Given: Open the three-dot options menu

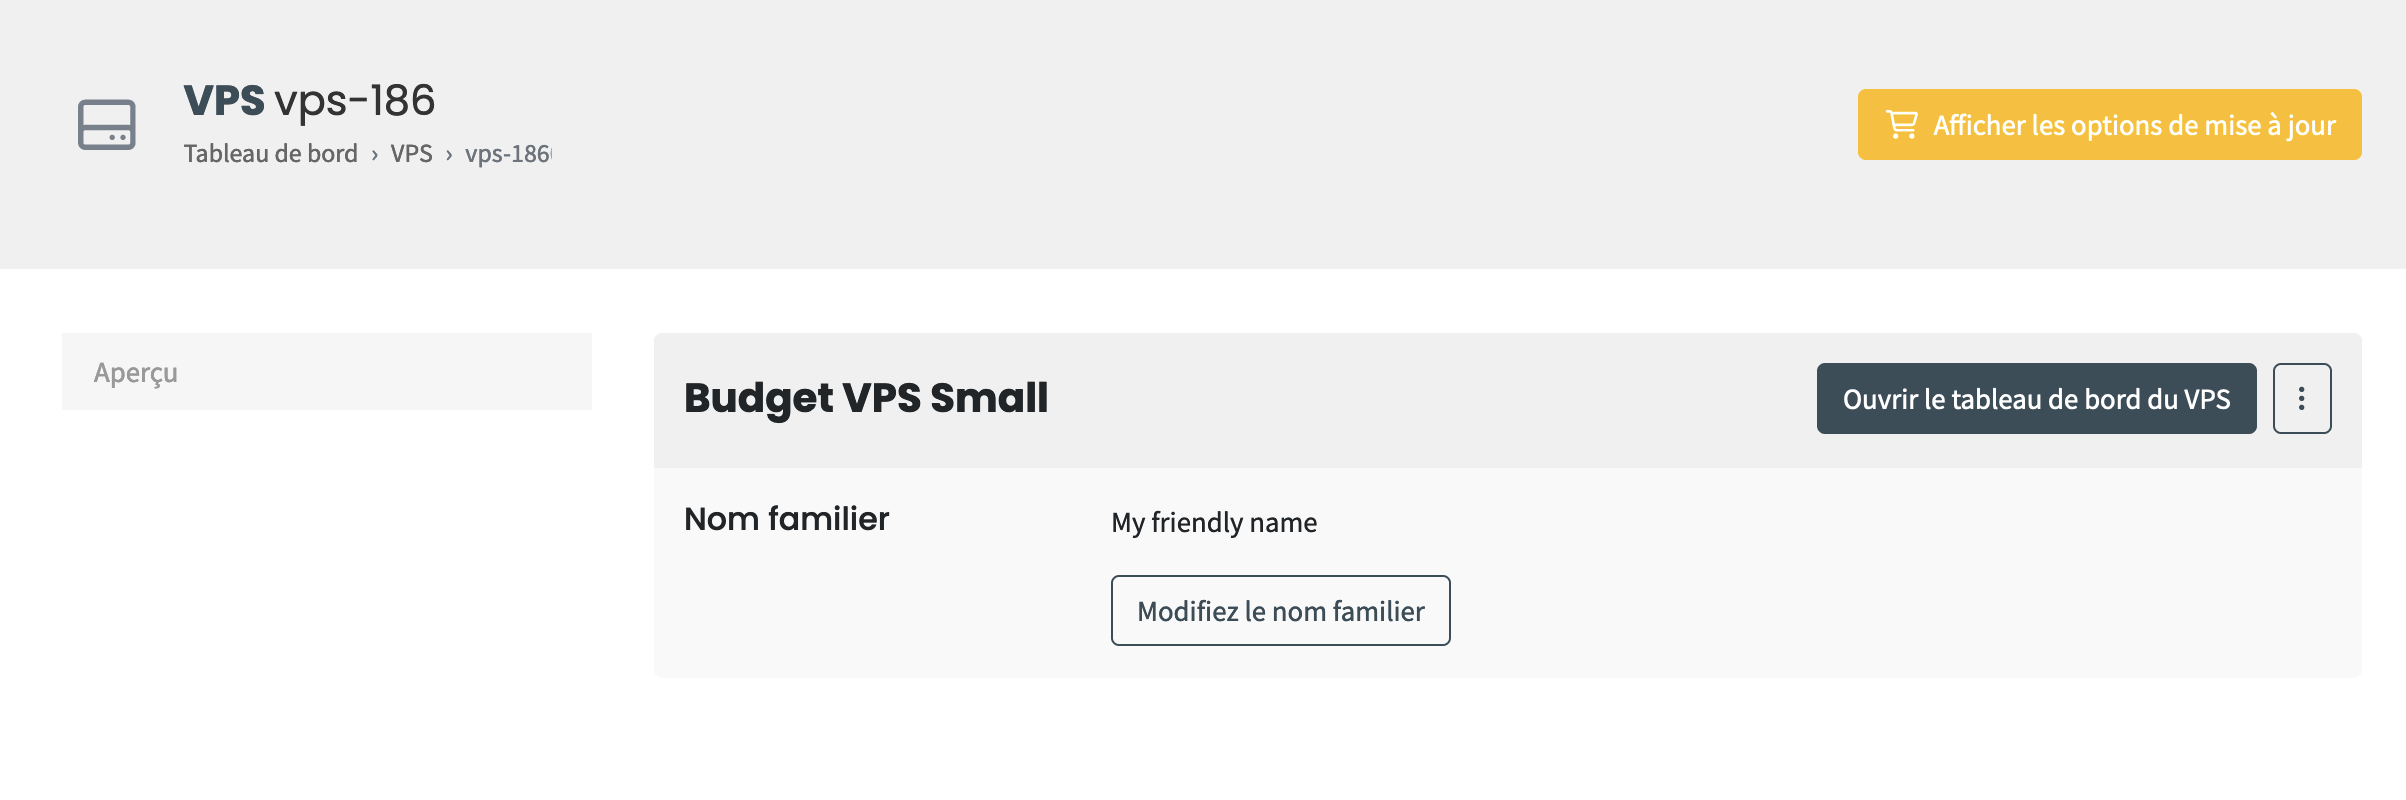Looking at the screenshot, I should (2301, 398).
